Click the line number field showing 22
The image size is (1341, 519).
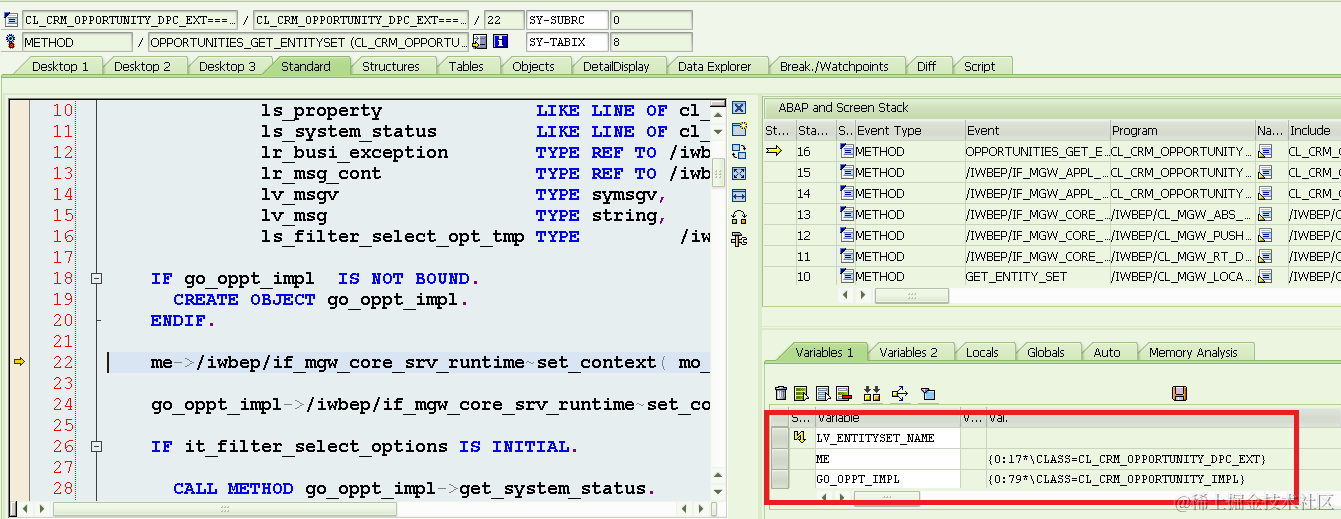coord(503,20)
